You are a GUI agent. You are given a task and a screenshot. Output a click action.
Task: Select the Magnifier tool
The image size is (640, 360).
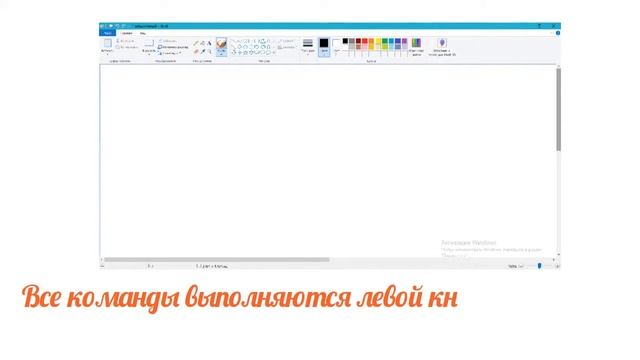(x=209, y=51)
